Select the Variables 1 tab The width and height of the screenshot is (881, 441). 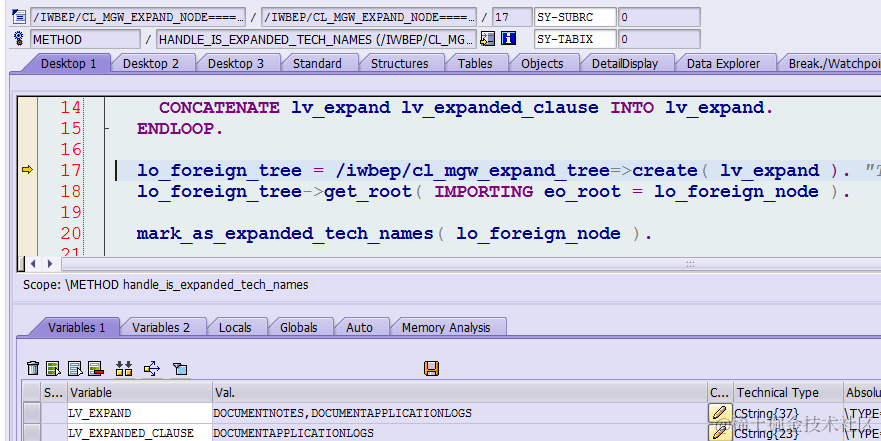pos(76,328)
